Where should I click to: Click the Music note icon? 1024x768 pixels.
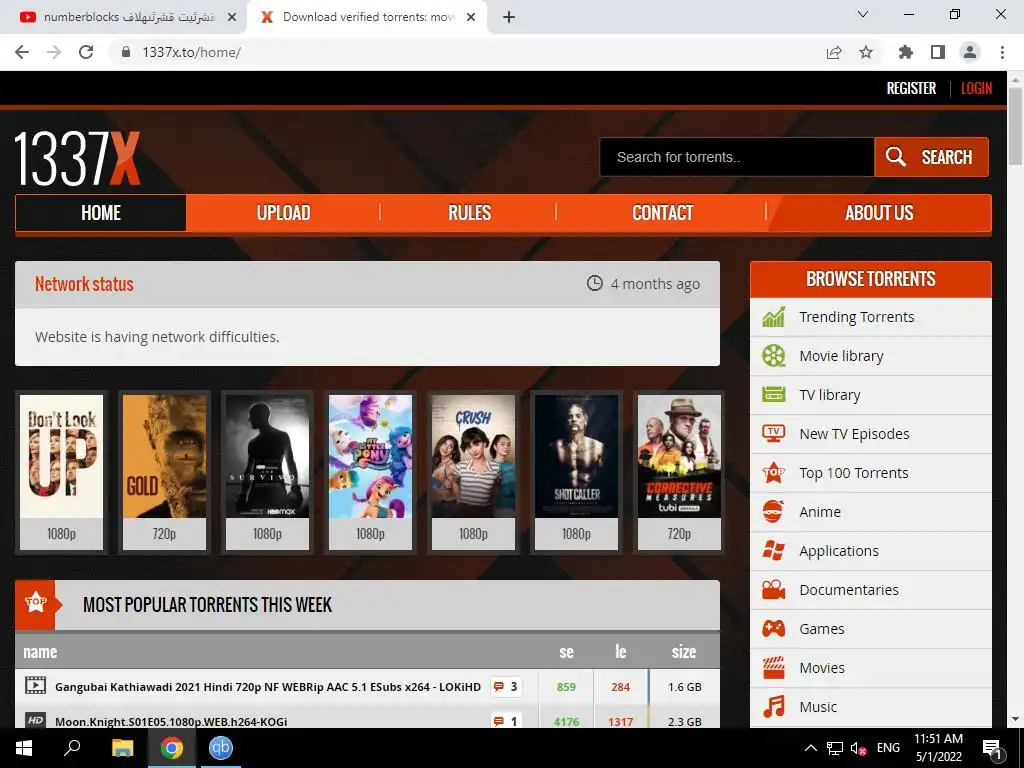pyautogui.click(x=773, y=707)
